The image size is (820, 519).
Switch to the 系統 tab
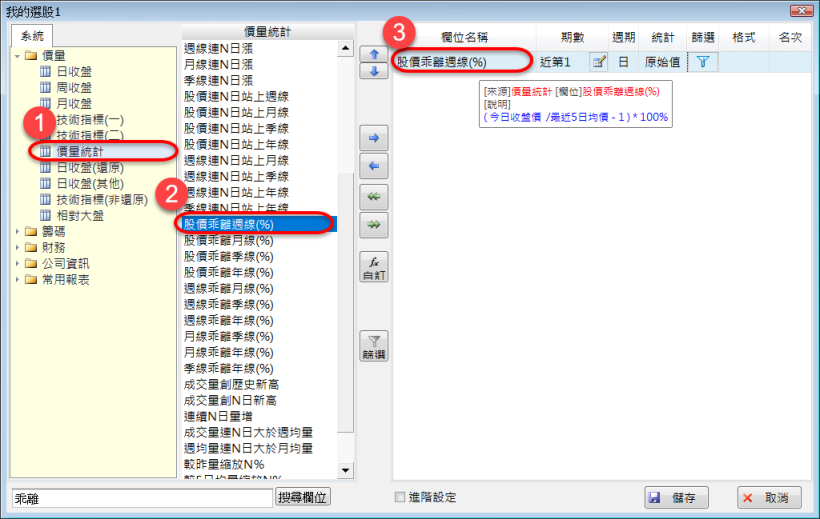32,36
